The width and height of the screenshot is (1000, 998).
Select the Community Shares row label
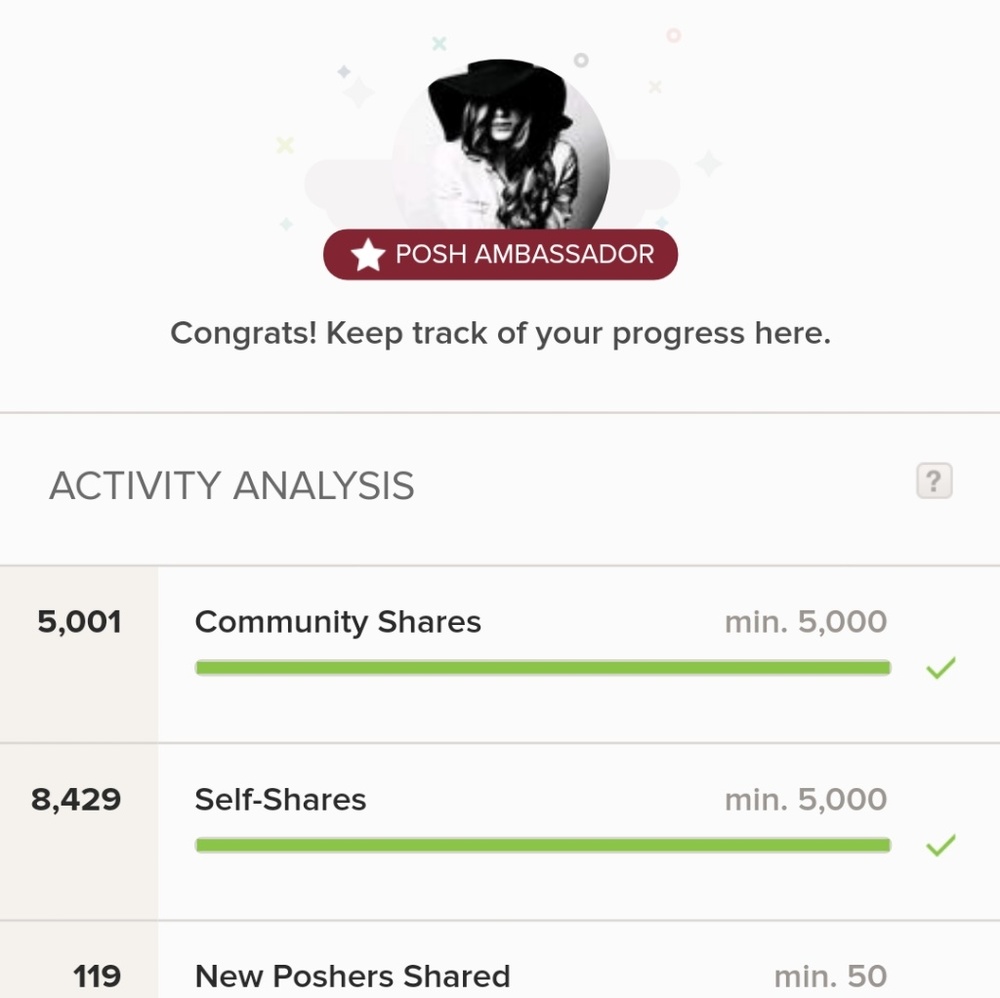coord(338,622)
